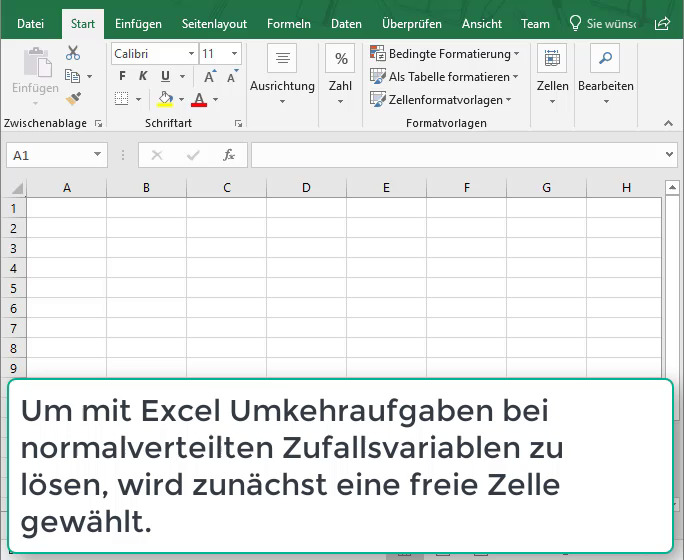Click the Share icon

(x=662, y=24)
